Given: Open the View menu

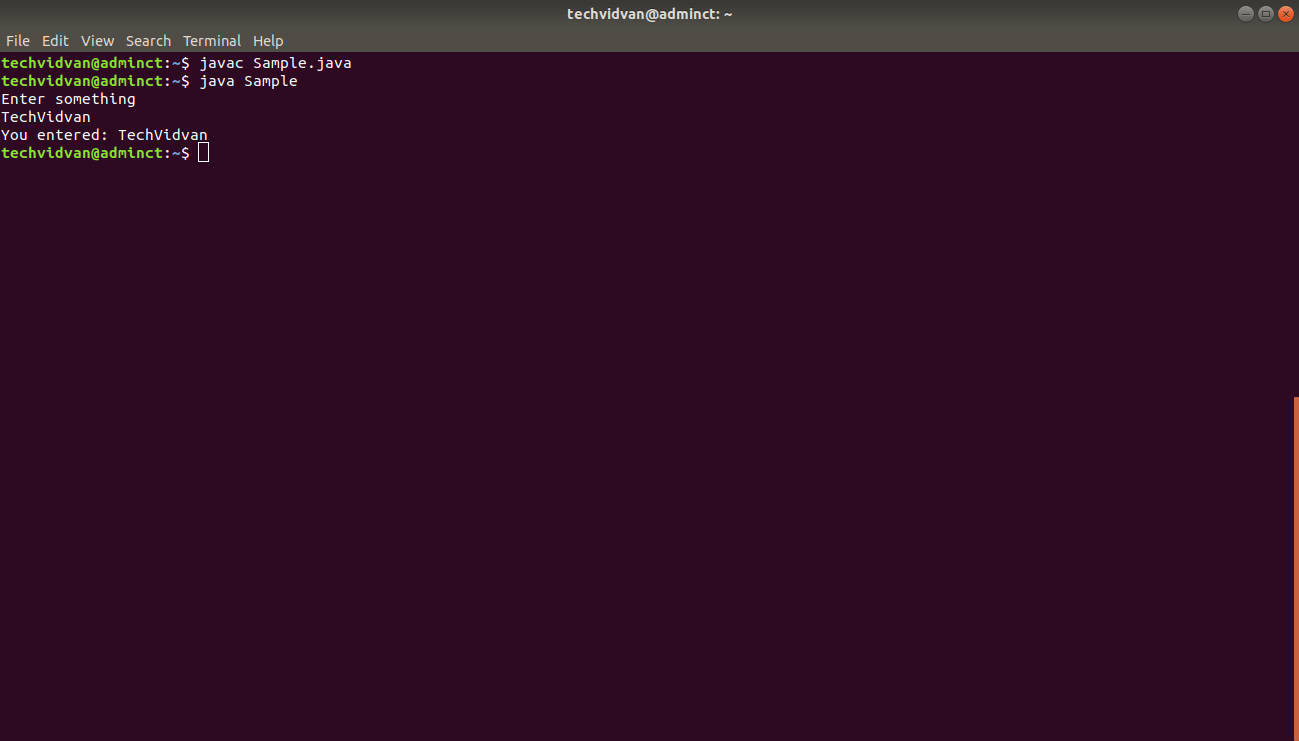Looking at the screenshot, I should tap(98, 41).
